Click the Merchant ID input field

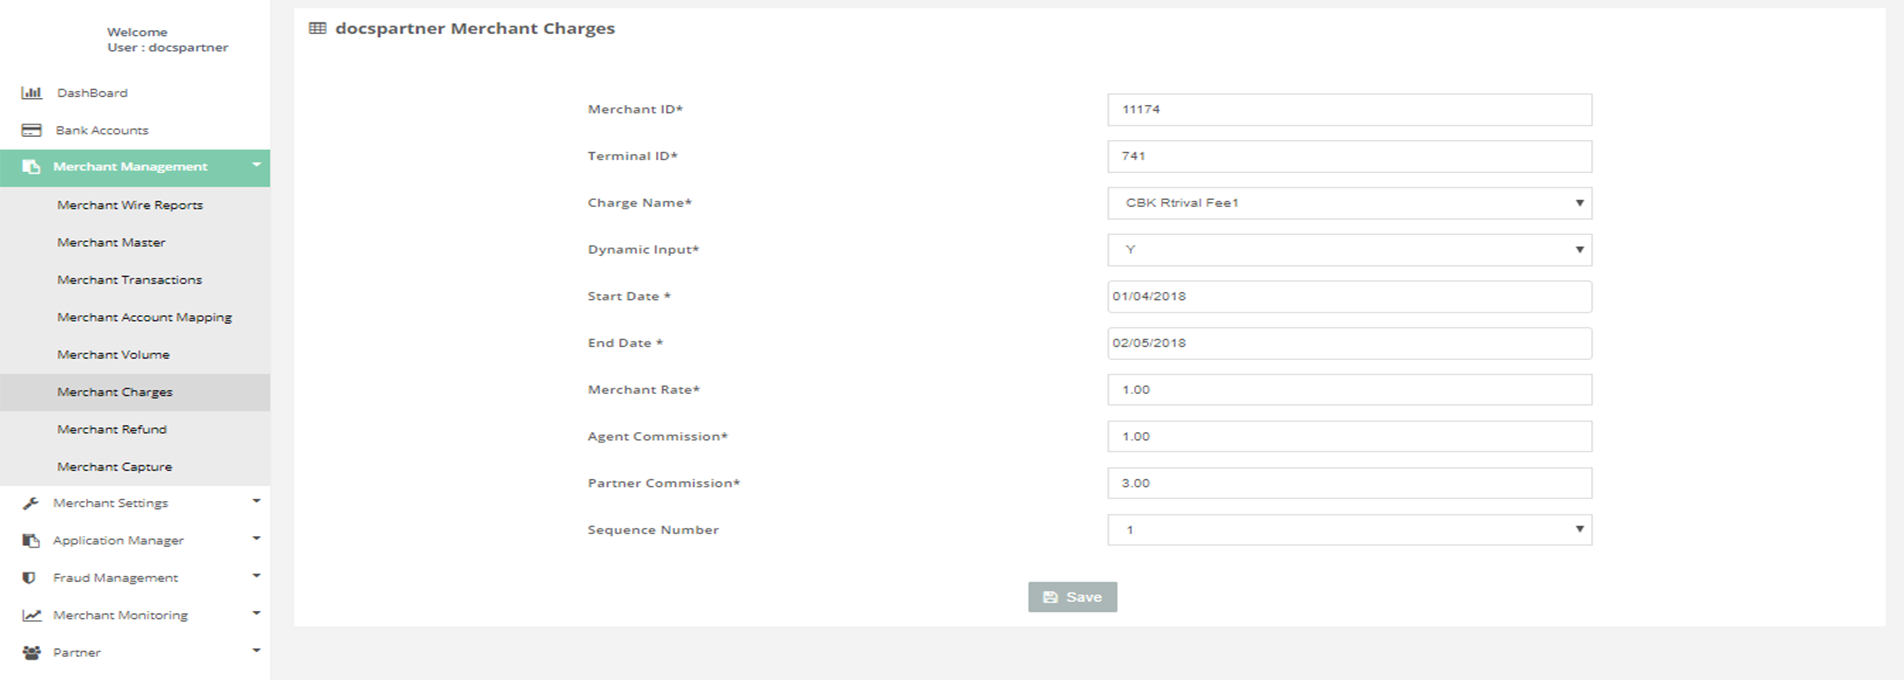pyautogui.click(x=1348, y=110)
